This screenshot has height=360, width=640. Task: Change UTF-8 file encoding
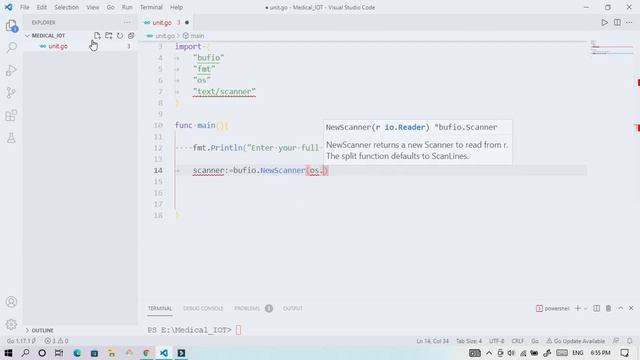(496, 341)
